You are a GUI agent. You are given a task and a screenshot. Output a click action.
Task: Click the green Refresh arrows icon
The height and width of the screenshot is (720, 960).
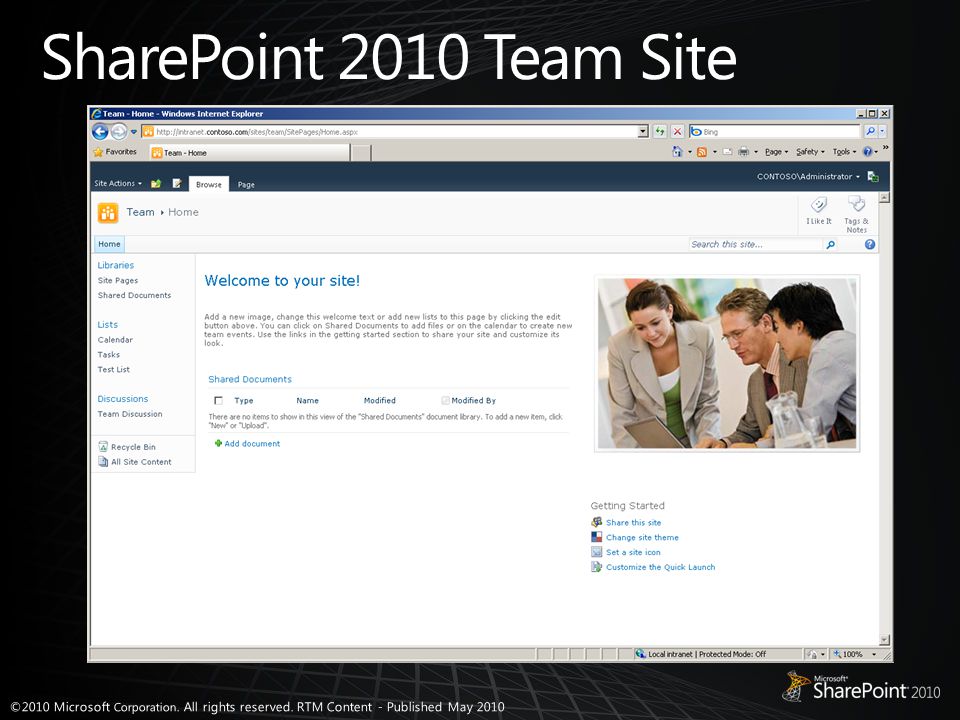(x=659, y=132)
